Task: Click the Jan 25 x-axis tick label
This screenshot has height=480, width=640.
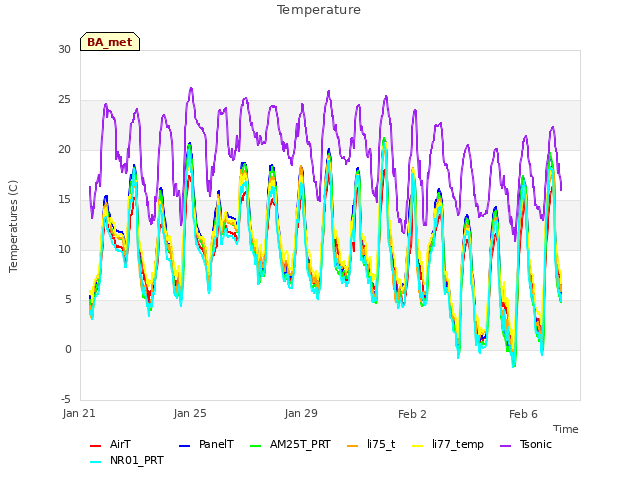Action: pos(190,413)
